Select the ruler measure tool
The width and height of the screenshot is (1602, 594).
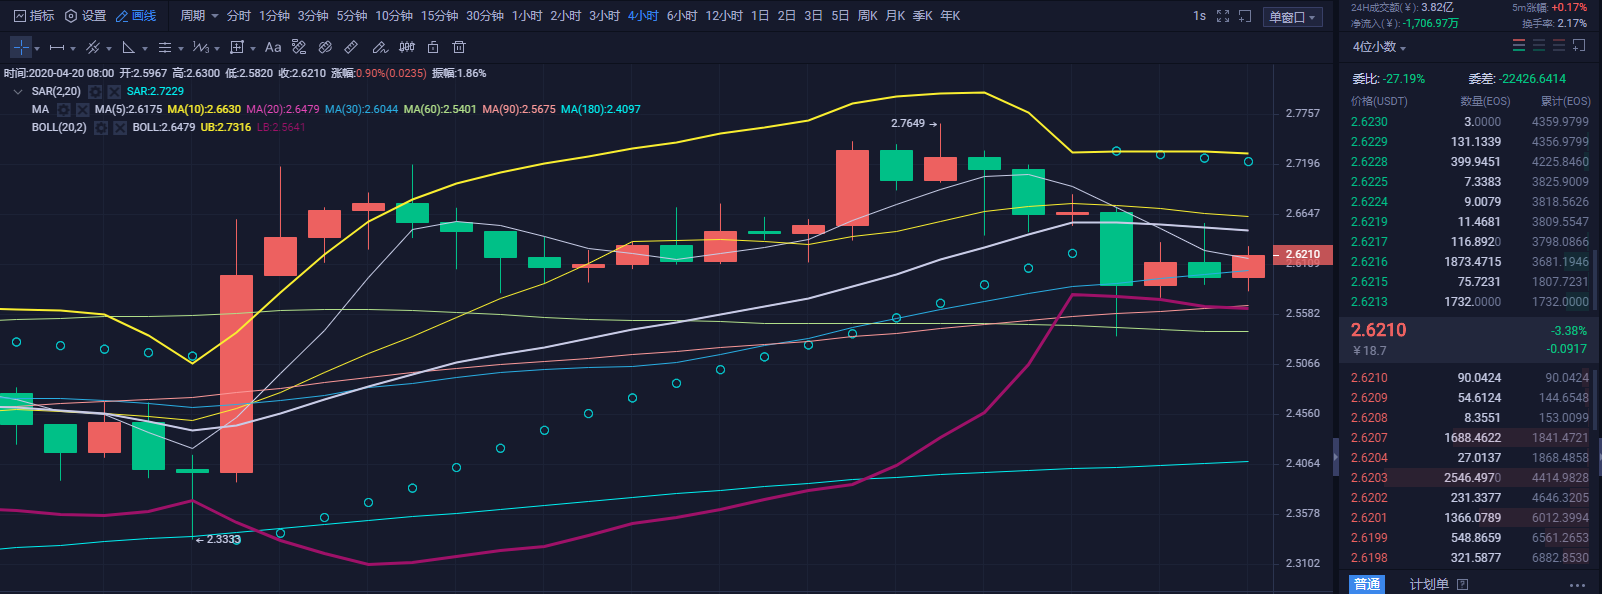pos(351,47)
